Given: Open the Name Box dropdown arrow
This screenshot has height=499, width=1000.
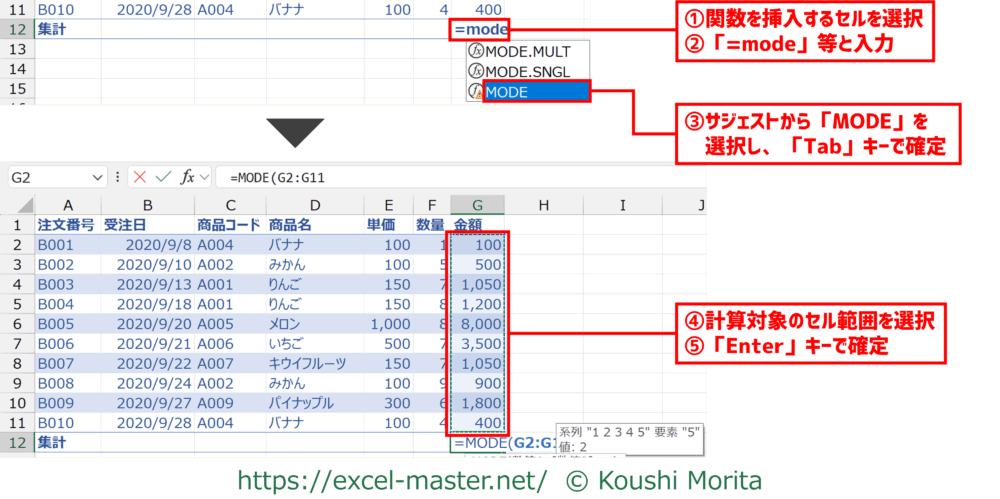Looking at the screenshot, I should [97, 177].
